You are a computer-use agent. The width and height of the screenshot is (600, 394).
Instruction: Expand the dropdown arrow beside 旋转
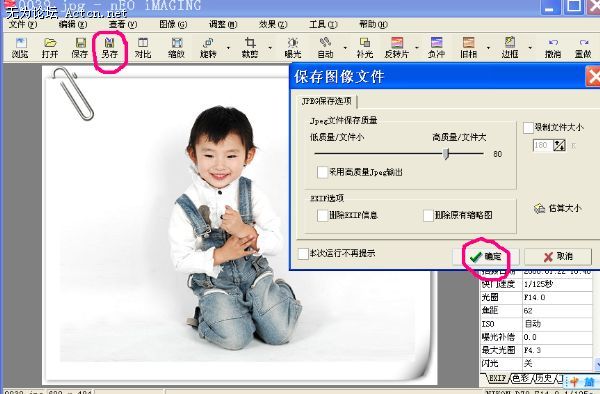coord(228,48)
